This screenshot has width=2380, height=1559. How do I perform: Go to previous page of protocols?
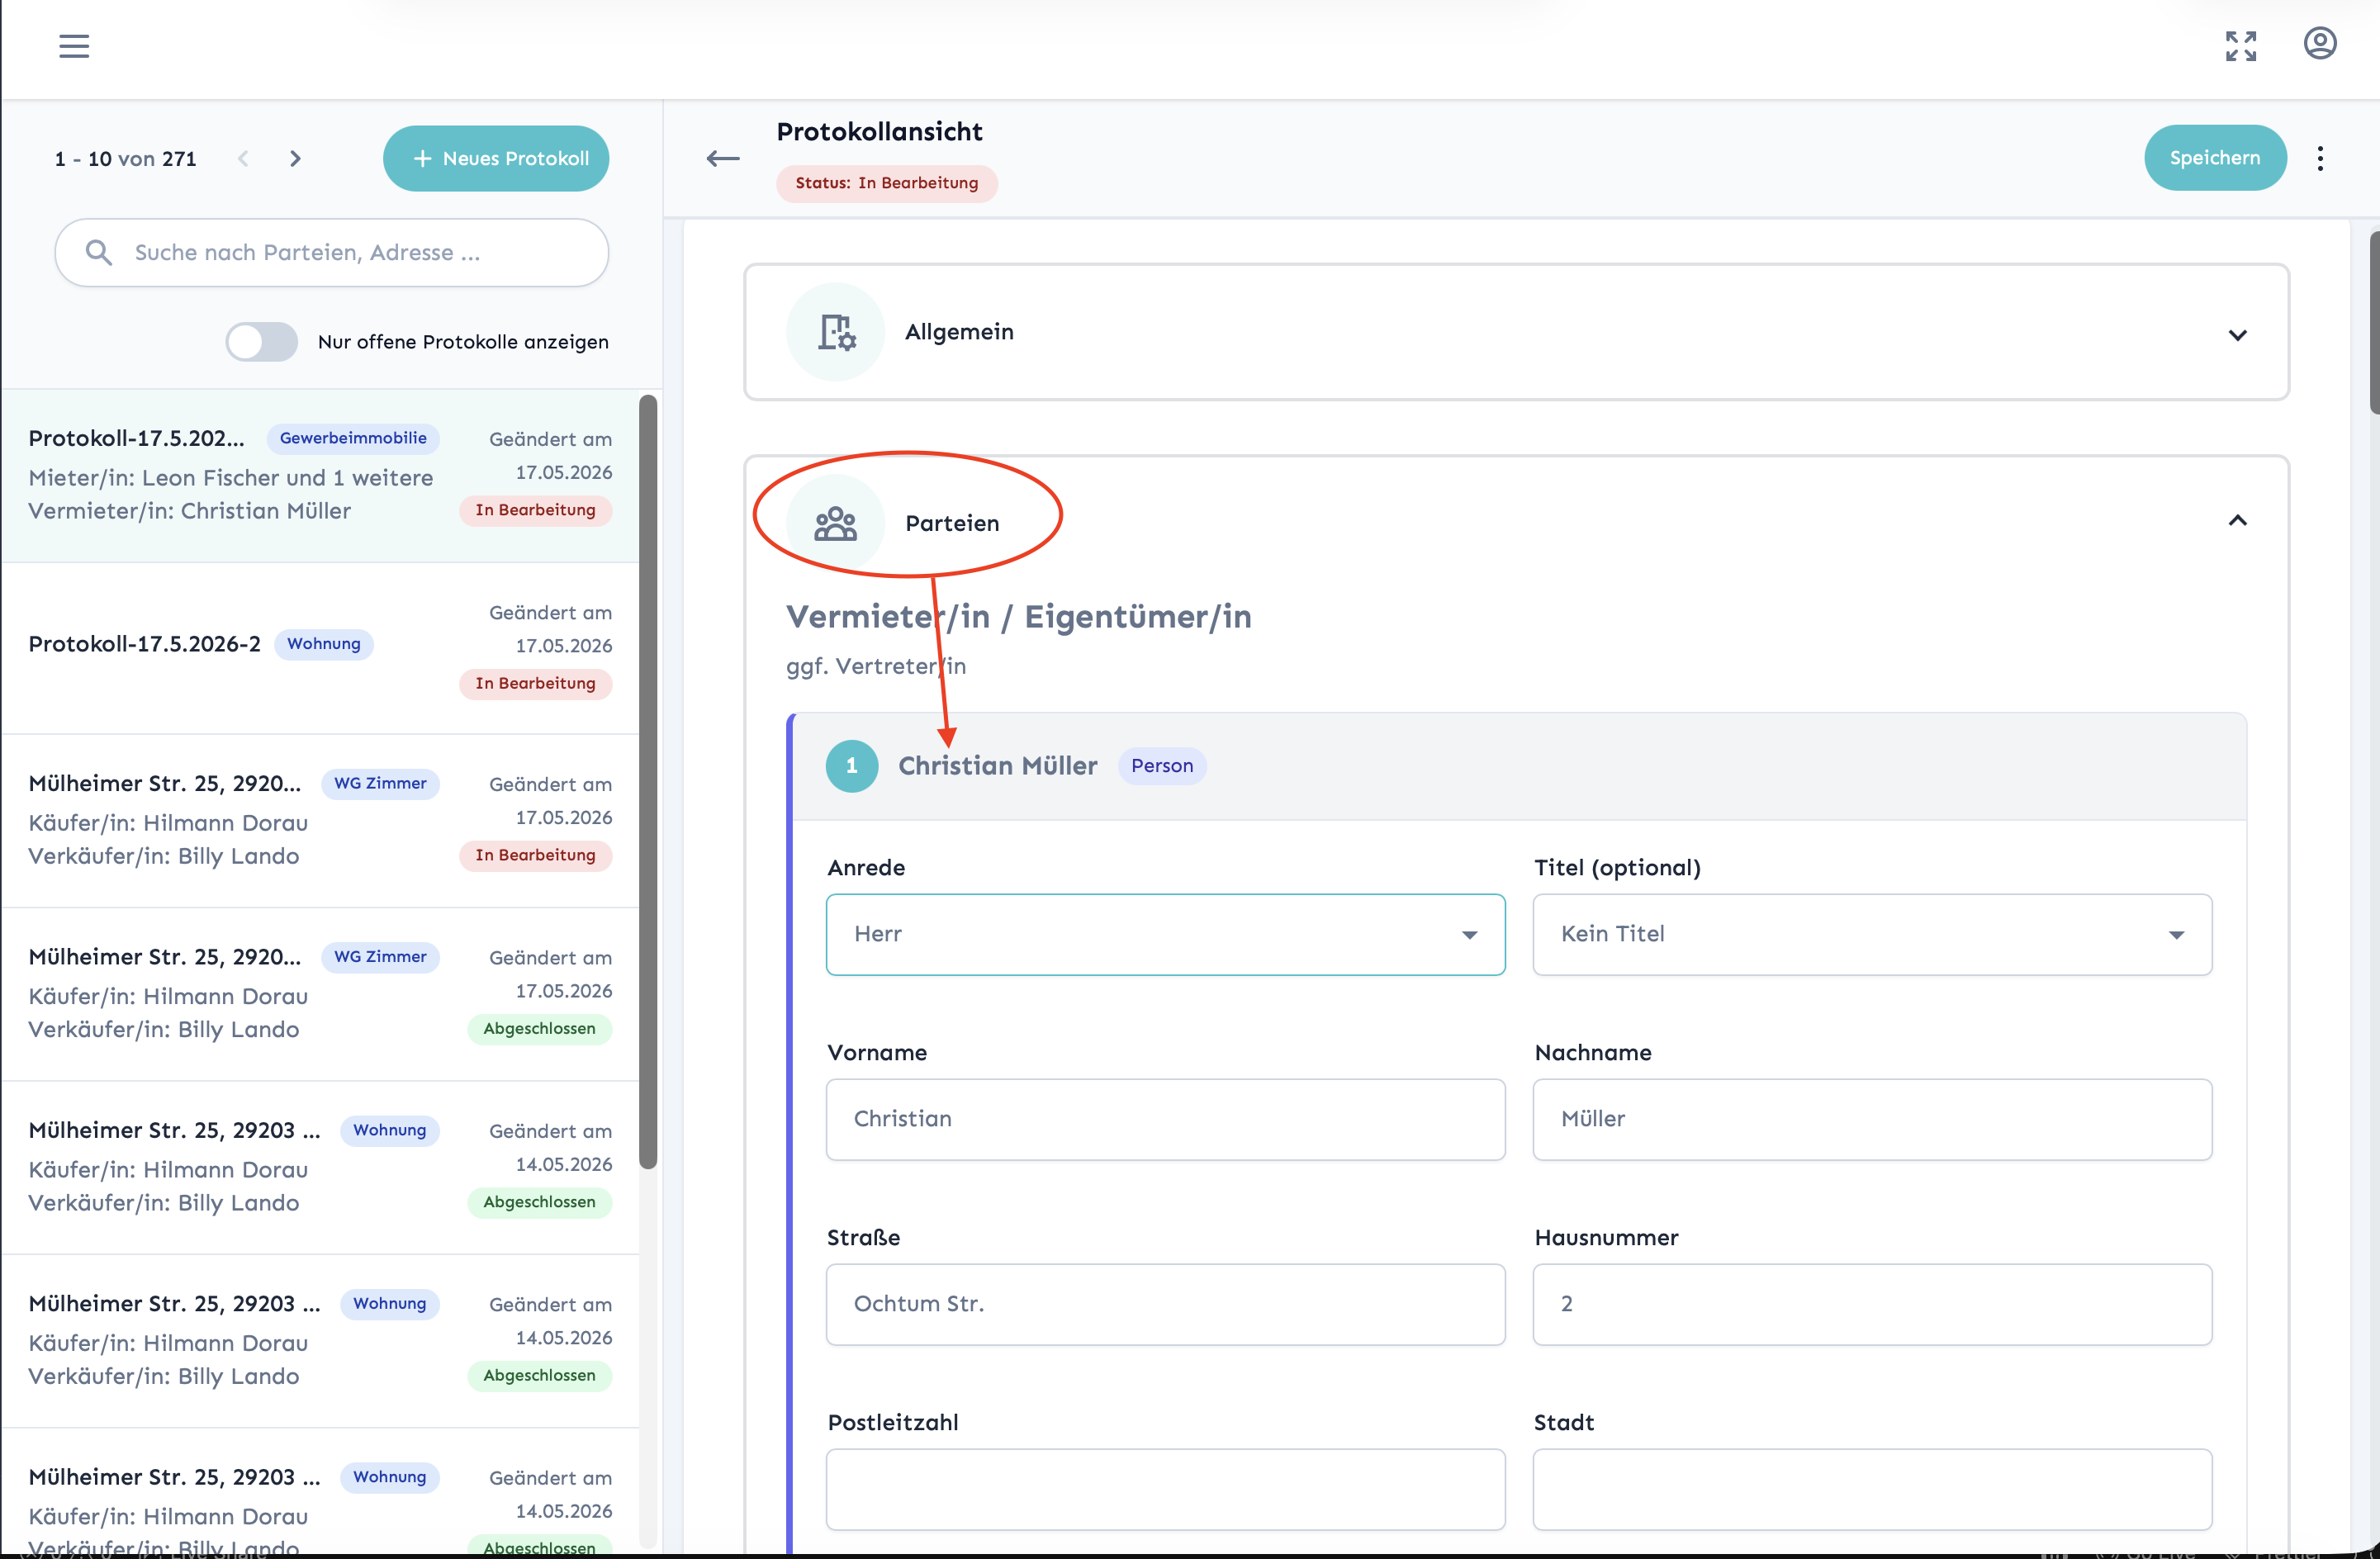[x=243, y=158]
